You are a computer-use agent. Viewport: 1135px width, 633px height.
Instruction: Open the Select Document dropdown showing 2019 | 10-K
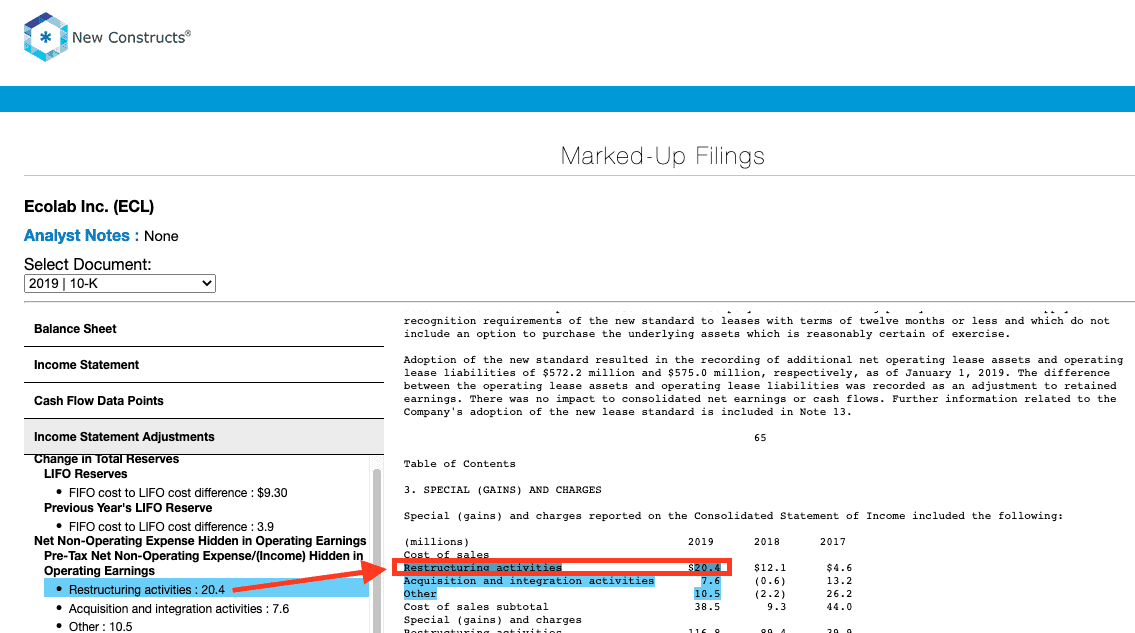tap(119, 283)
